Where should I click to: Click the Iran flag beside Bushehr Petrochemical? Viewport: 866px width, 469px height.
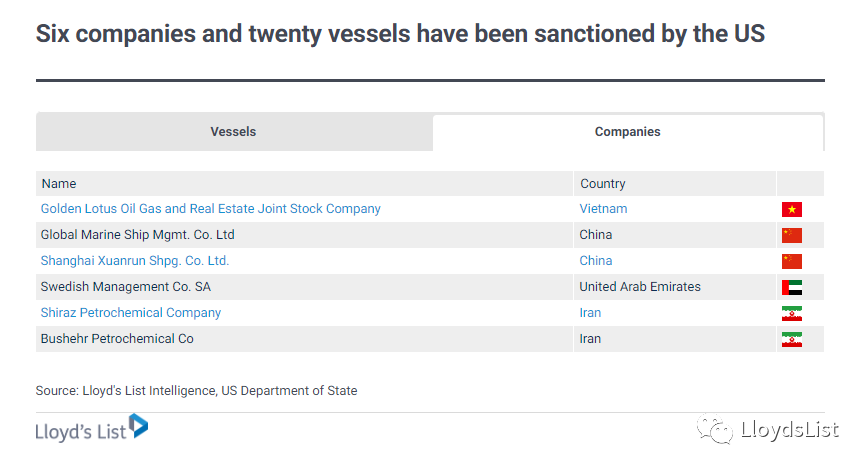[791, 339]
